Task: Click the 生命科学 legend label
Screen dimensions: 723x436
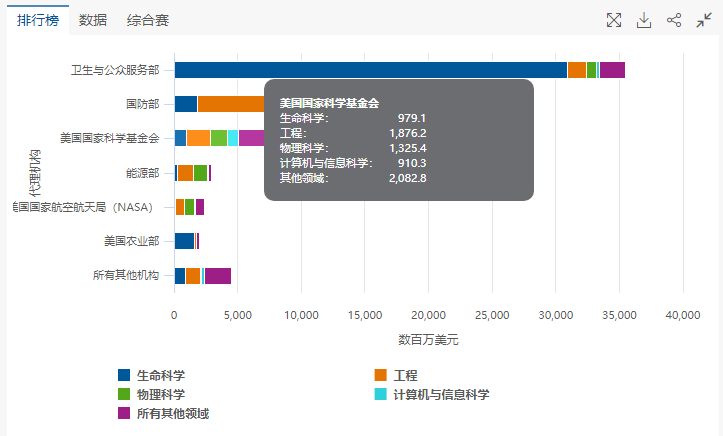Action: coord(161,375)
